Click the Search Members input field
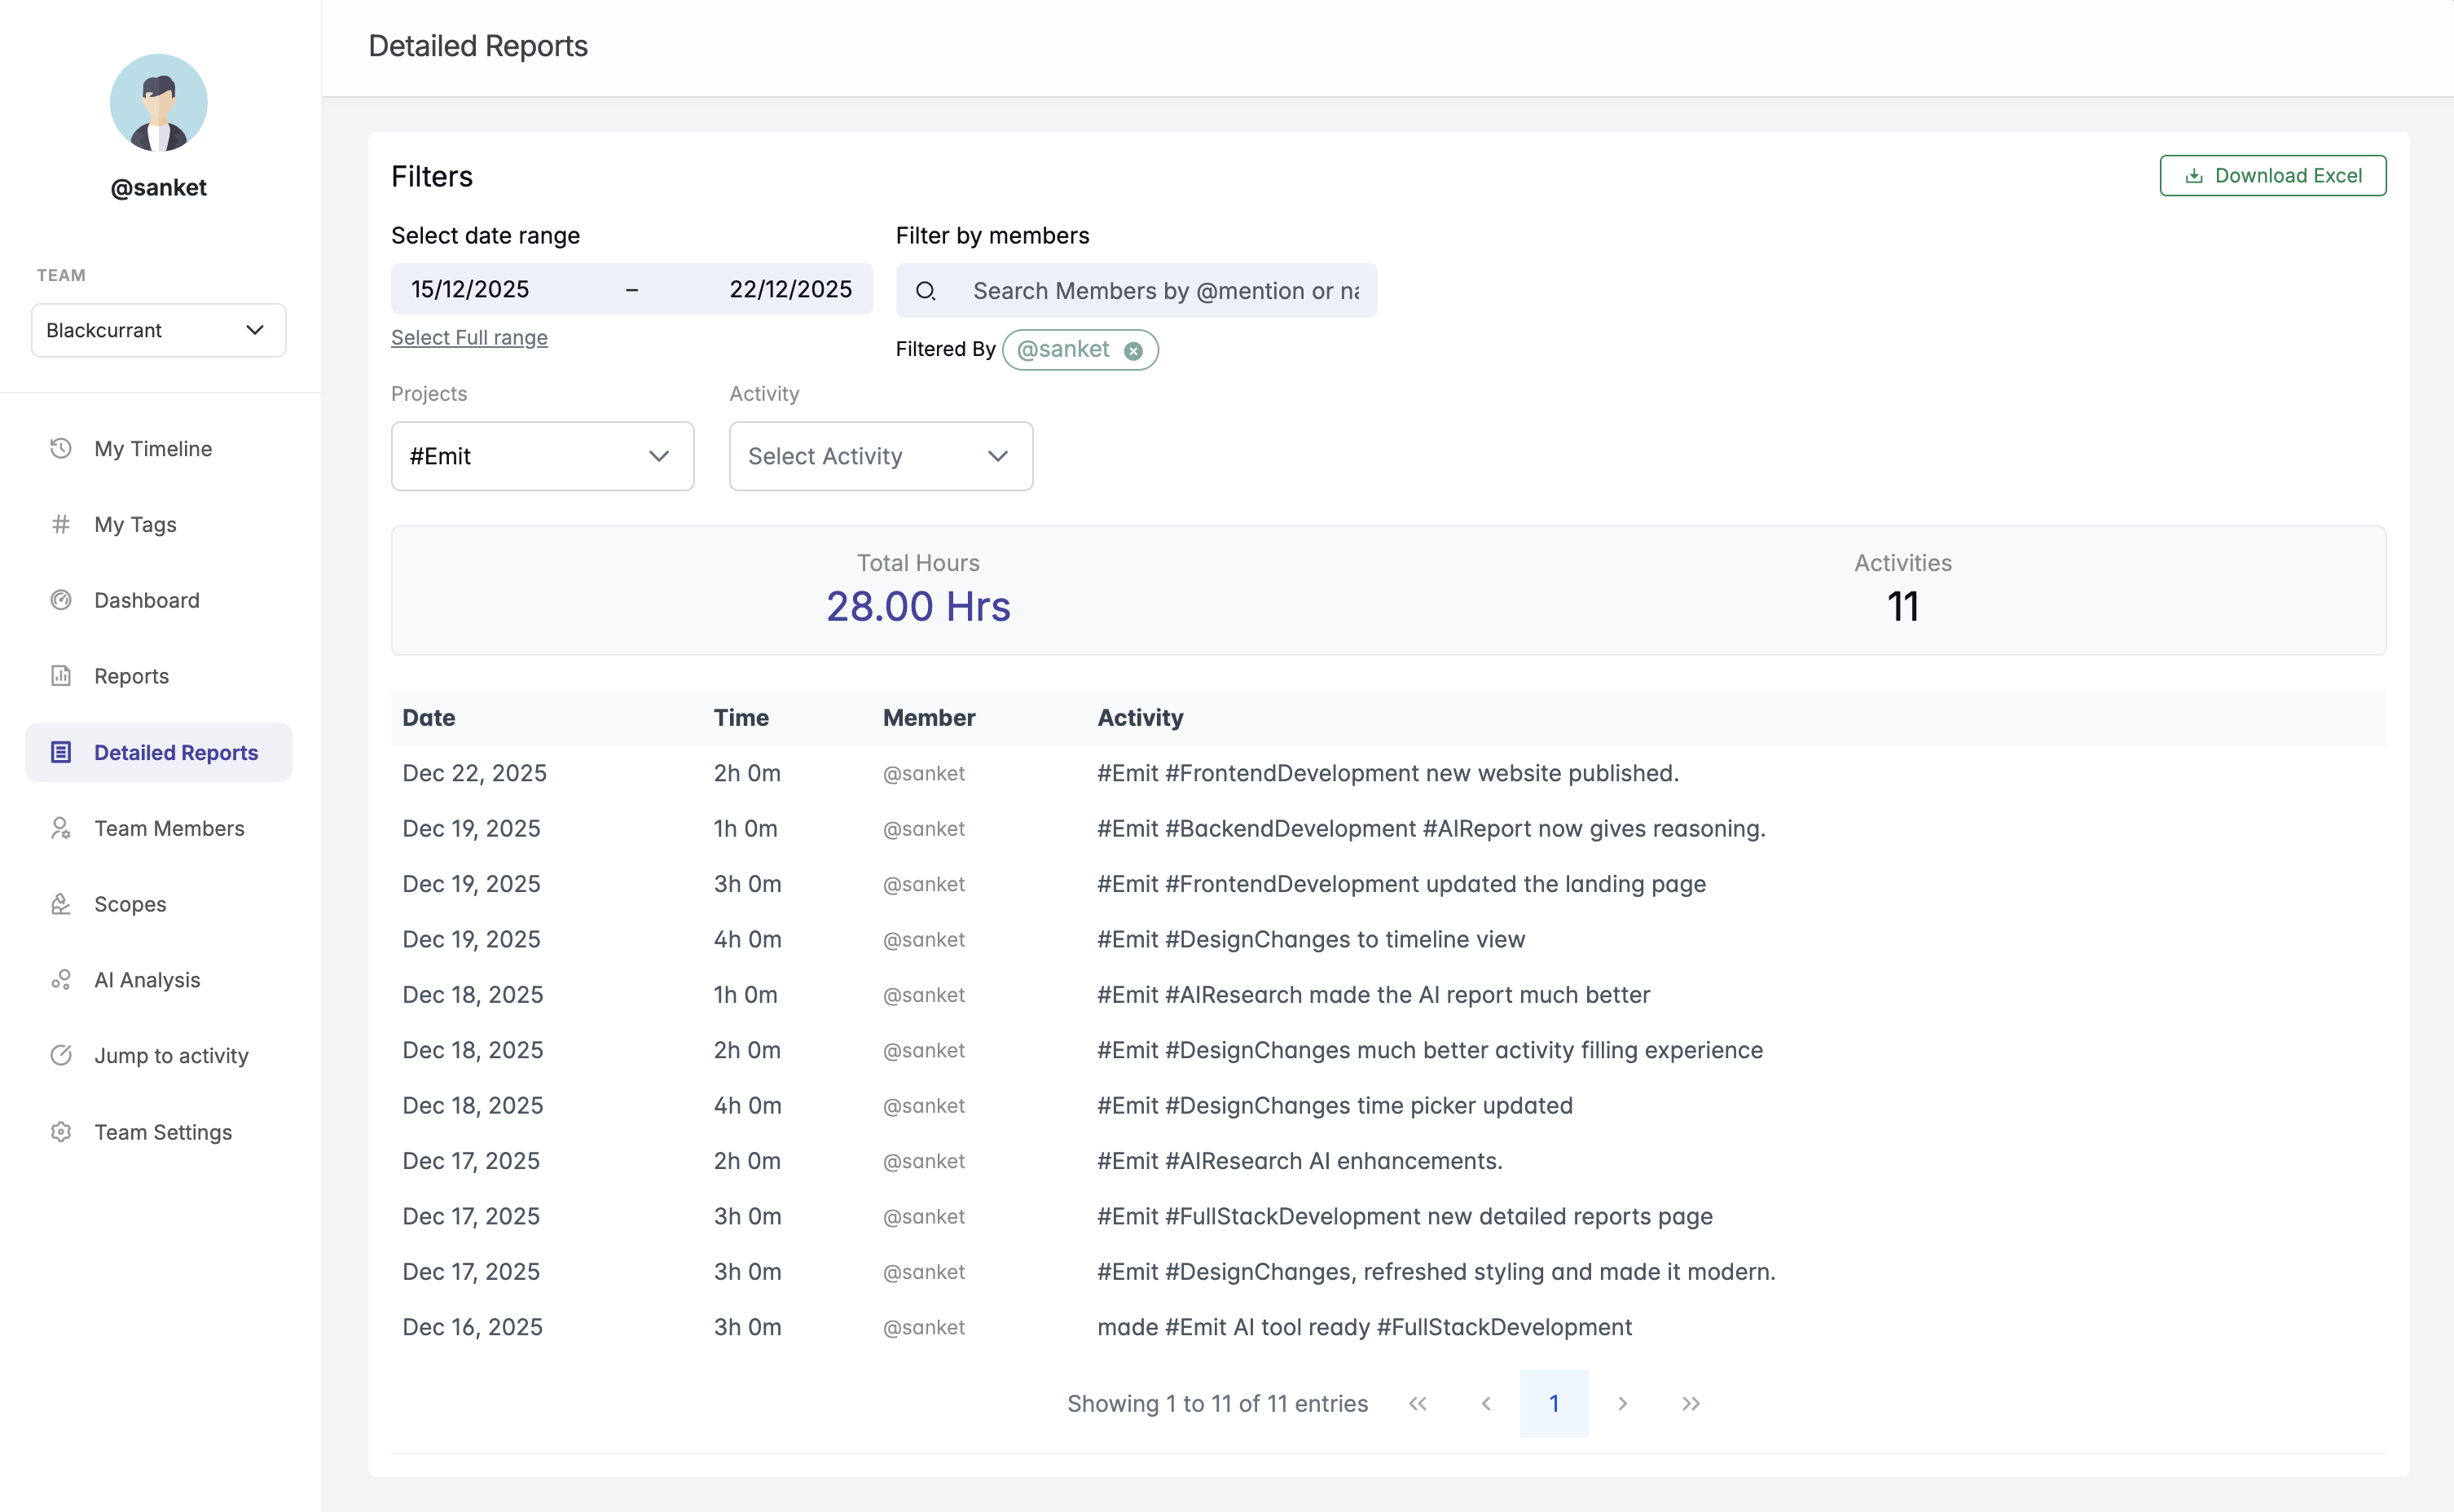The width and height of the screenshot is (2454, 1512). pos(1165,291)
